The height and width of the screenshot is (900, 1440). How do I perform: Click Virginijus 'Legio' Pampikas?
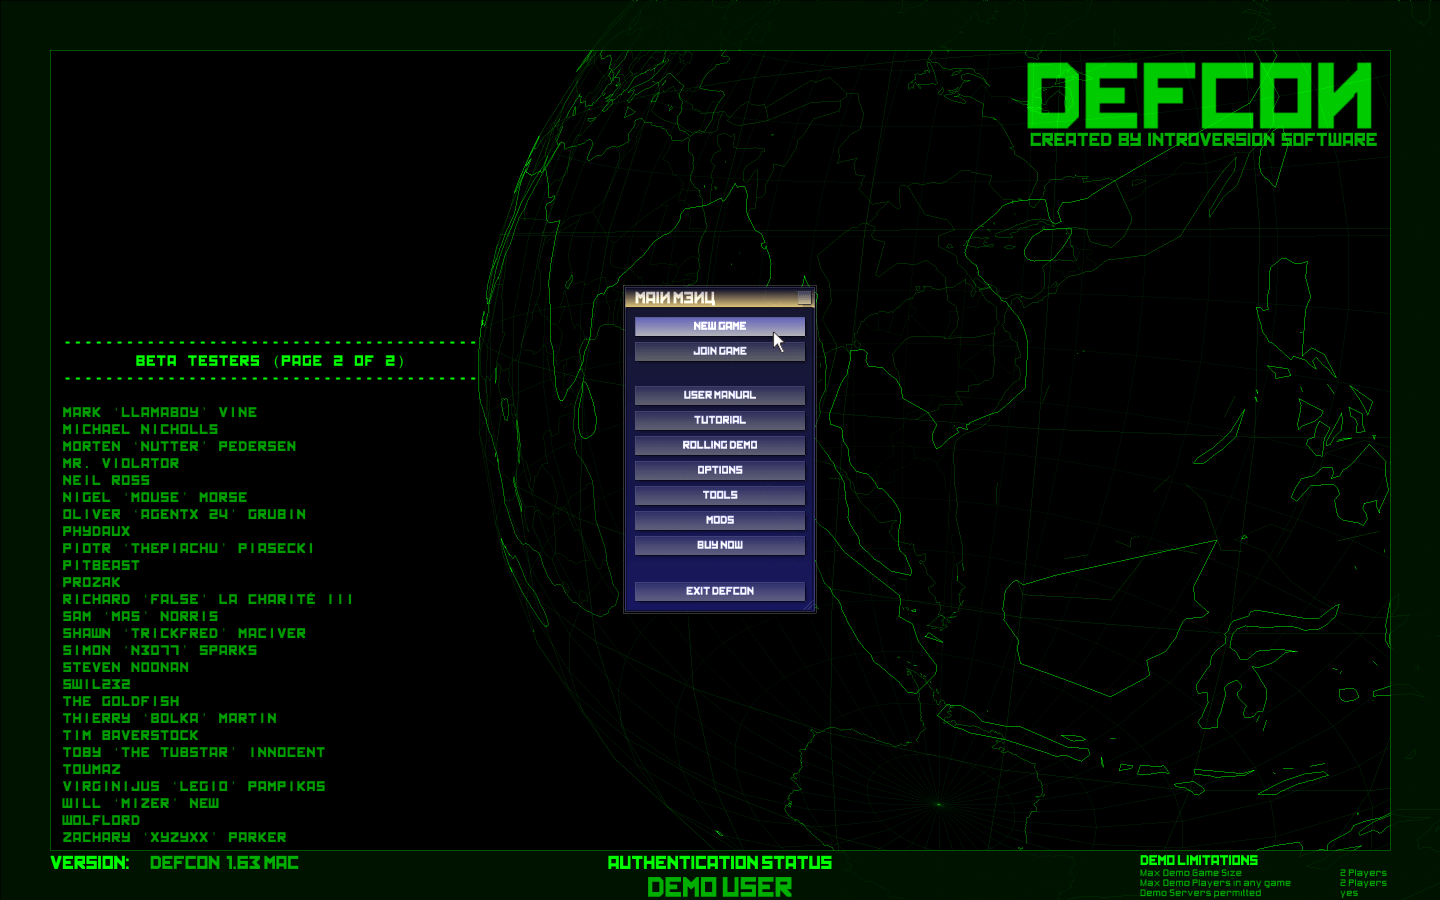194,786
